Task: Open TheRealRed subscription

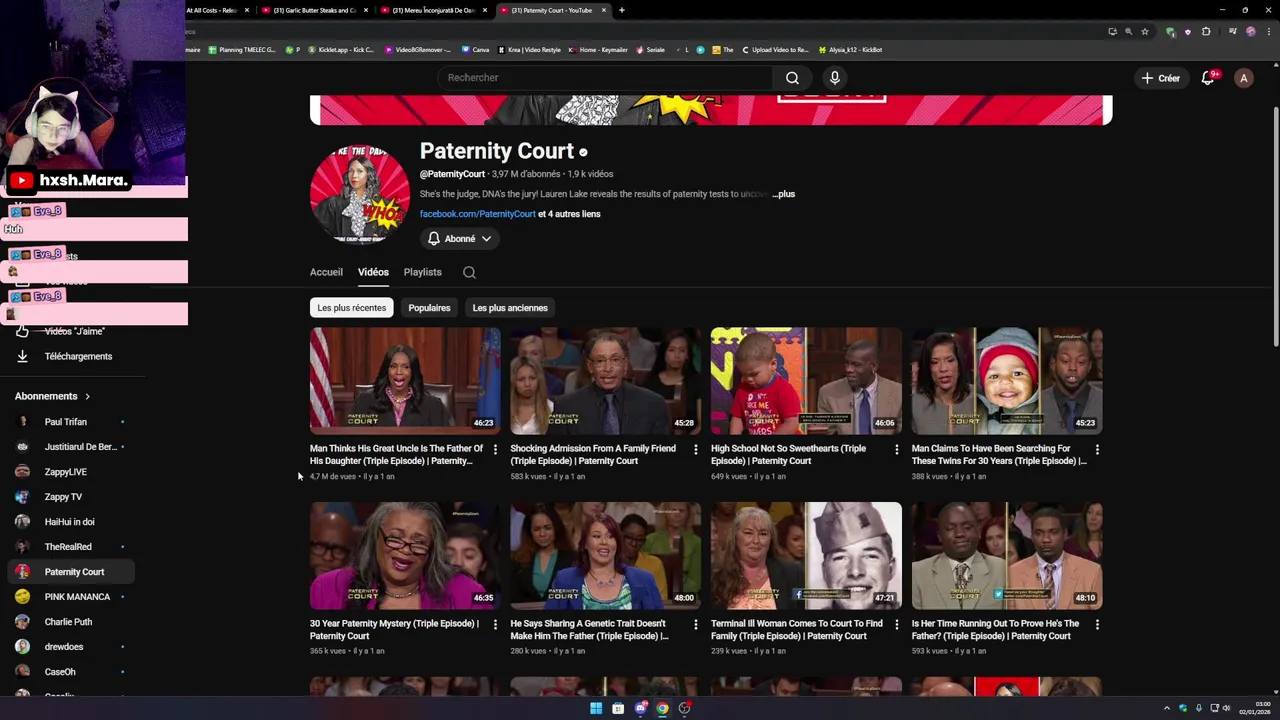Action: tap(70, 547)
